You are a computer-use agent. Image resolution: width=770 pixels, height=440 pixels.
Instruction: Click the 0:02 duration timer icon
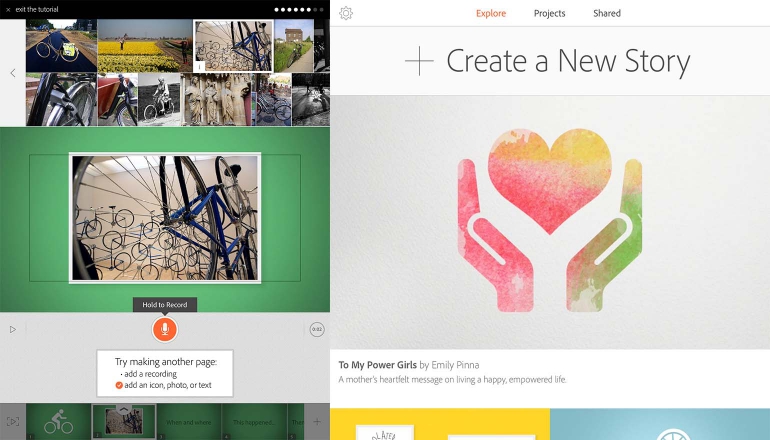click(x=317, y=330)
